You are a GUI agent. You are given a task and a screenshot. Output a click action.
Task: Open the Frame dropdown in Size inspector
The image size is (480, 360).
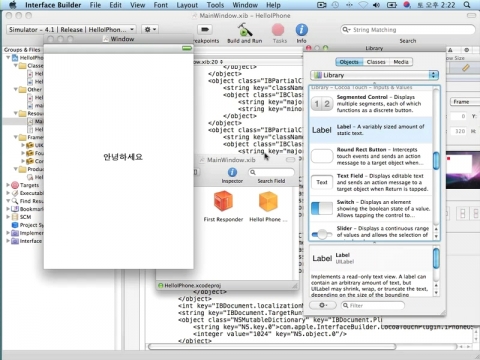click(x=465, y=102)
